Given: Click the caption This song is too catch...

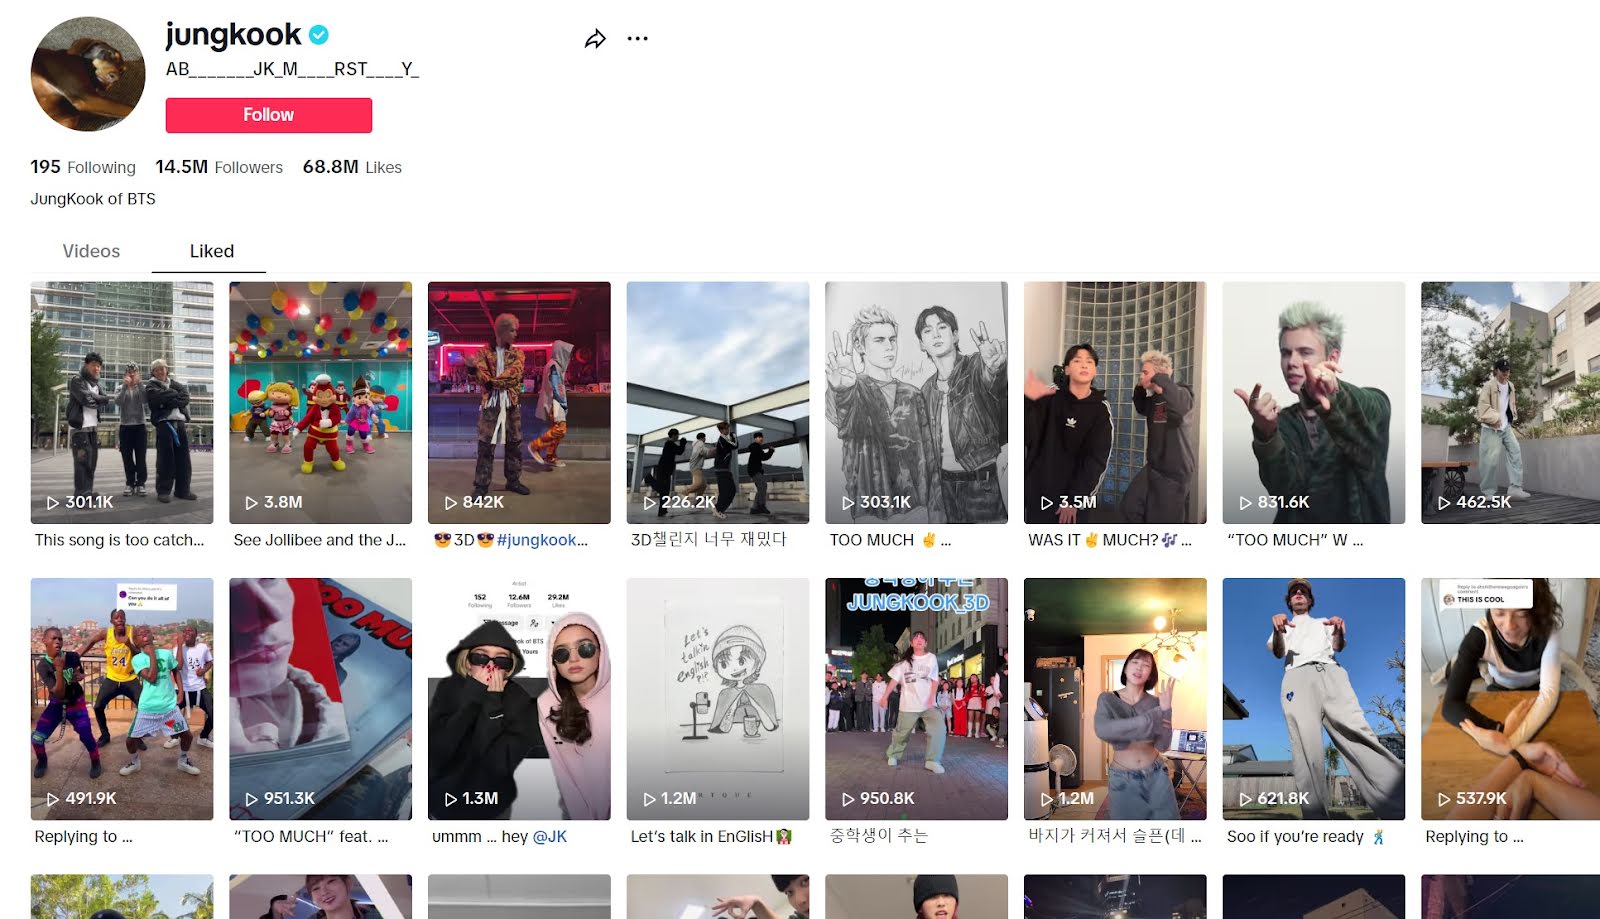Looking at the screenshot, I should click(x=119, y=540).
